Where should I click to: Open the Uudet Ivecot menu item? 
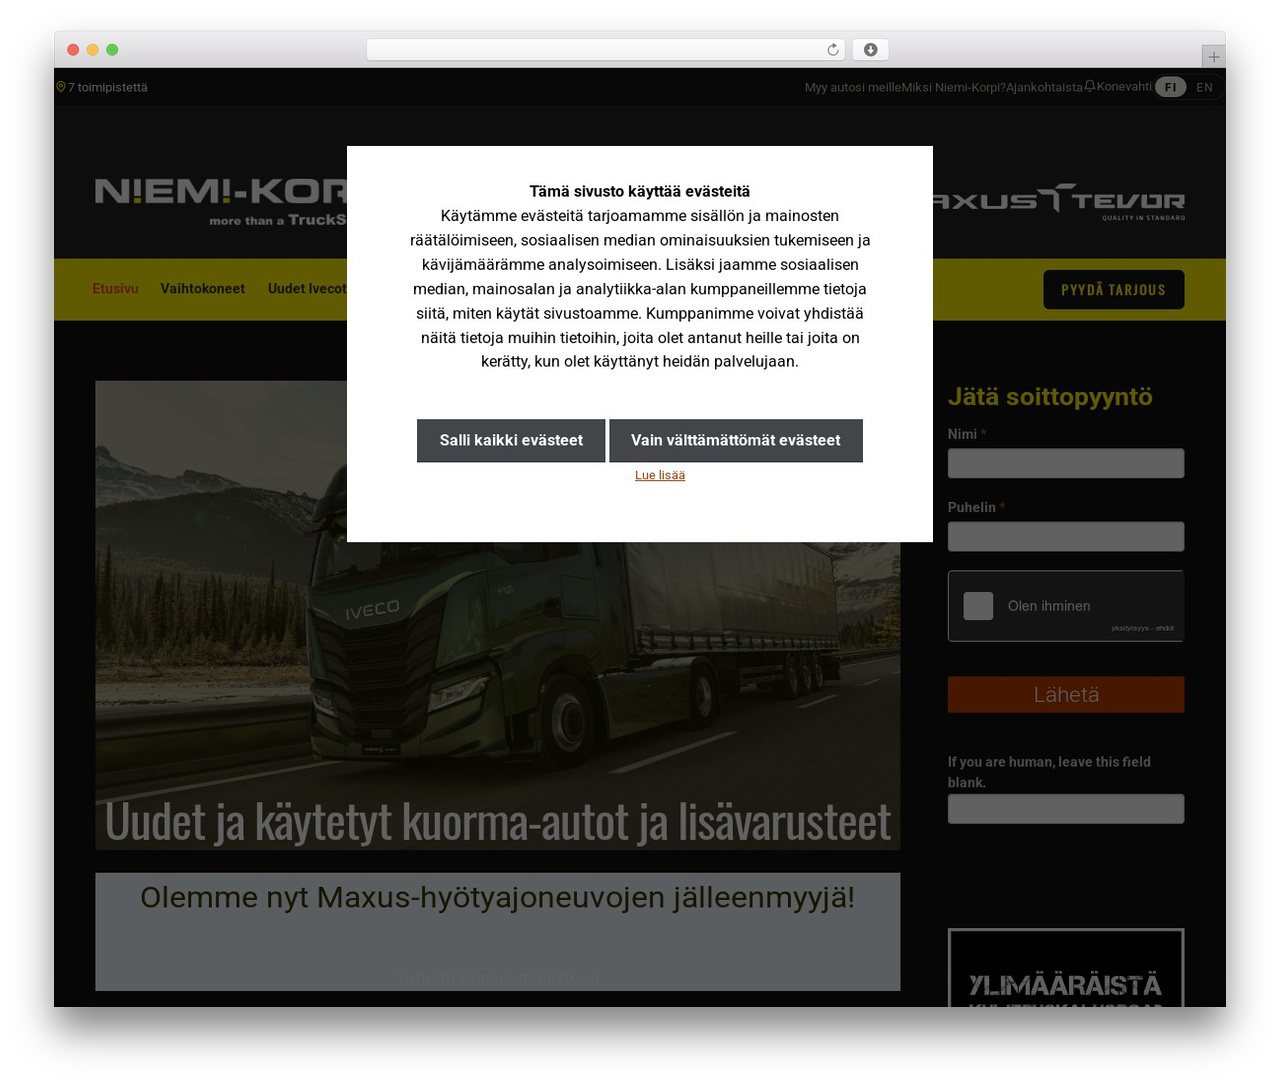point(307,288)
